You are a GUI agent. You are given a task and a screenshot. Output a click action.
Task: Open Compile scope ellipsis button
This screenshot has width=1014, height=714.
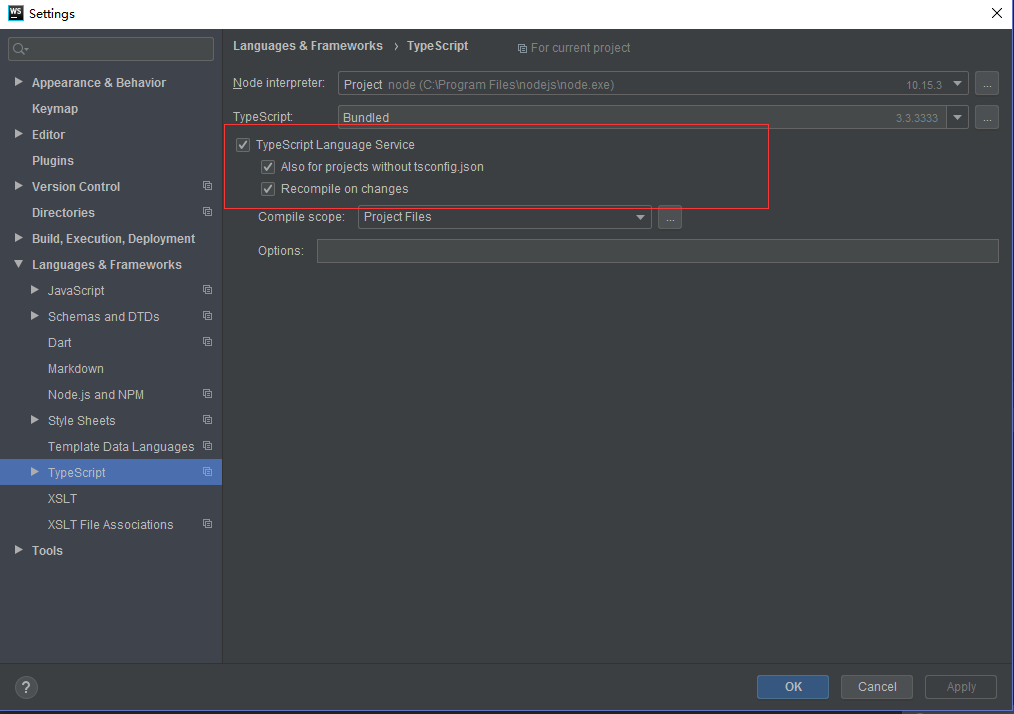pyautogui.click(x=670, y=217)
